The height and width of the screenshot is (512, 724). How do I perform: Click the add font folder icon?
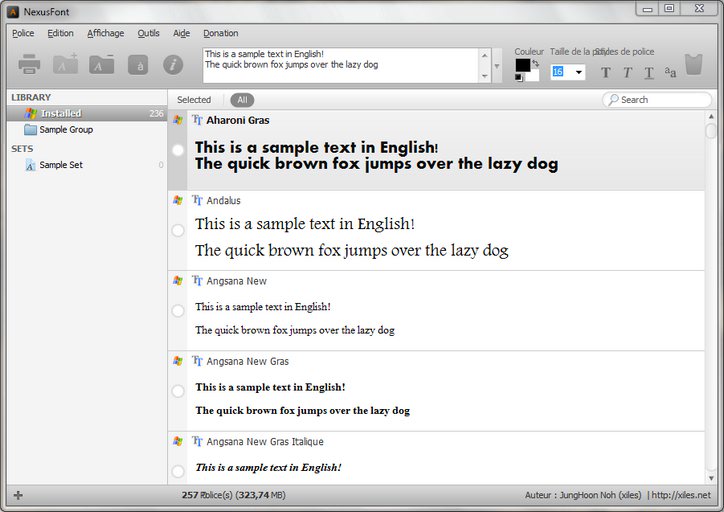click(x=65, y=65)
